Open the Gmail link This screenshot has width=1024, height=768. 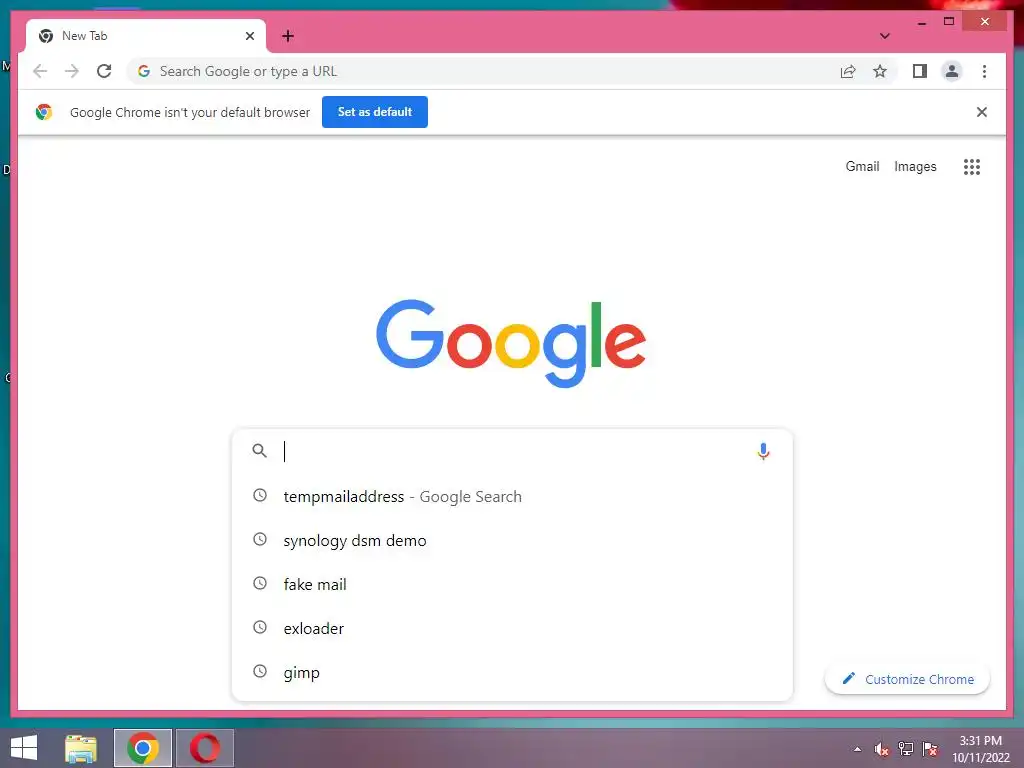coord(862,167)
